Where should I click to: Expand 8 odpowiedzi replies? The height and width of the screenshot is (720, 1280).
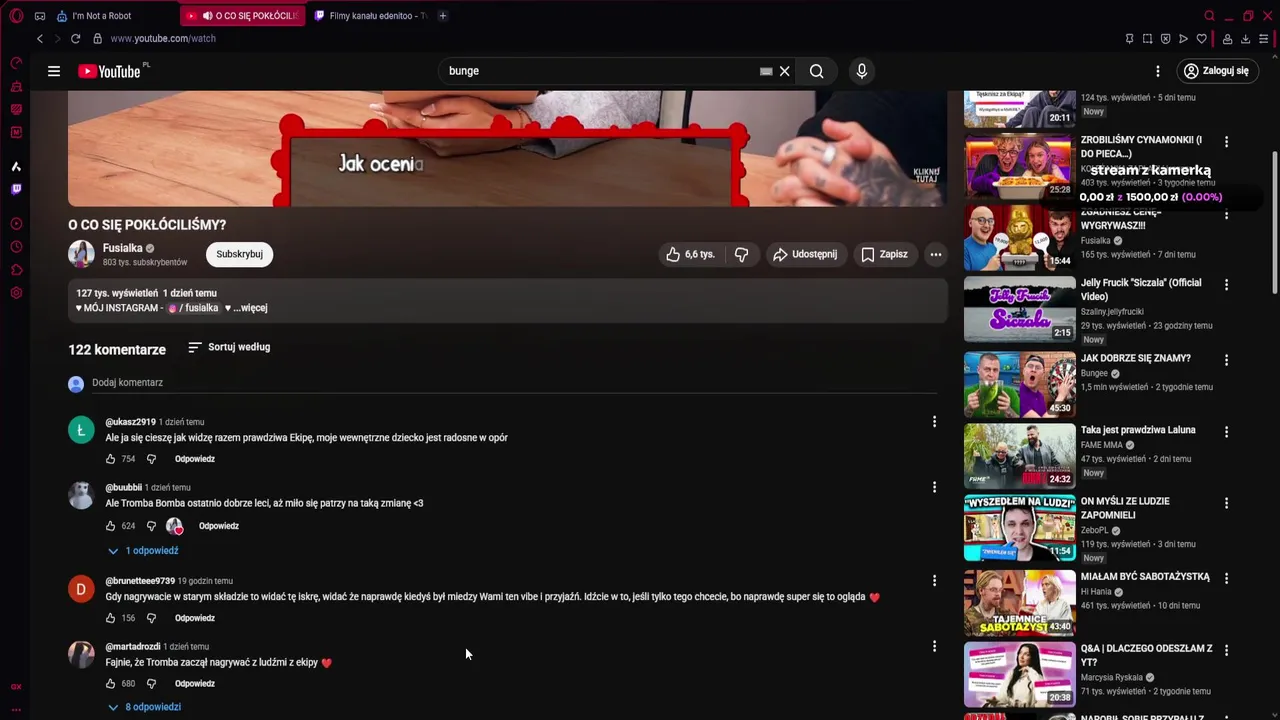pos(144,707)
